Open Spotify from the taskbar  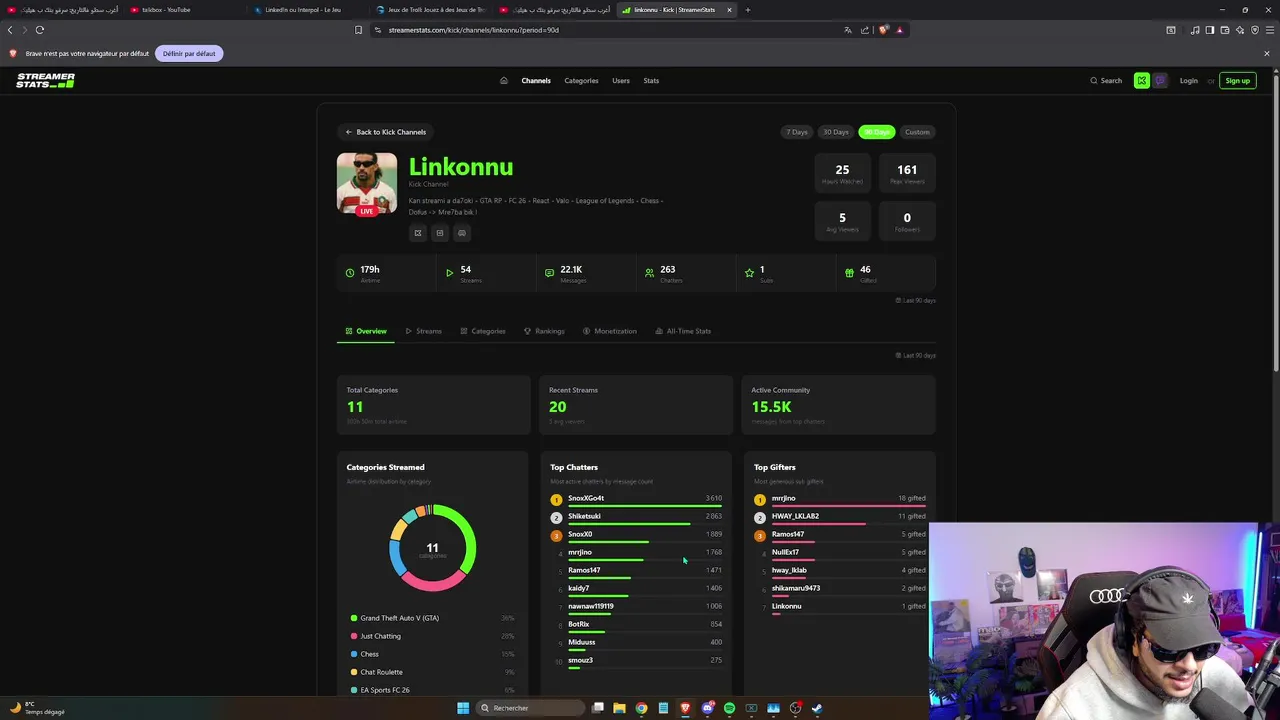tap(729, 708)
